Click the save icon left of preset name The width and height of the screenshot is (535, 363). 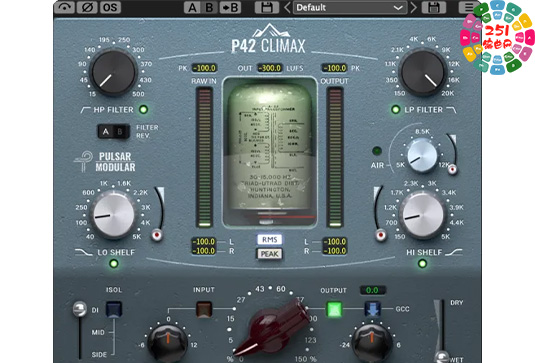(266, 8)
